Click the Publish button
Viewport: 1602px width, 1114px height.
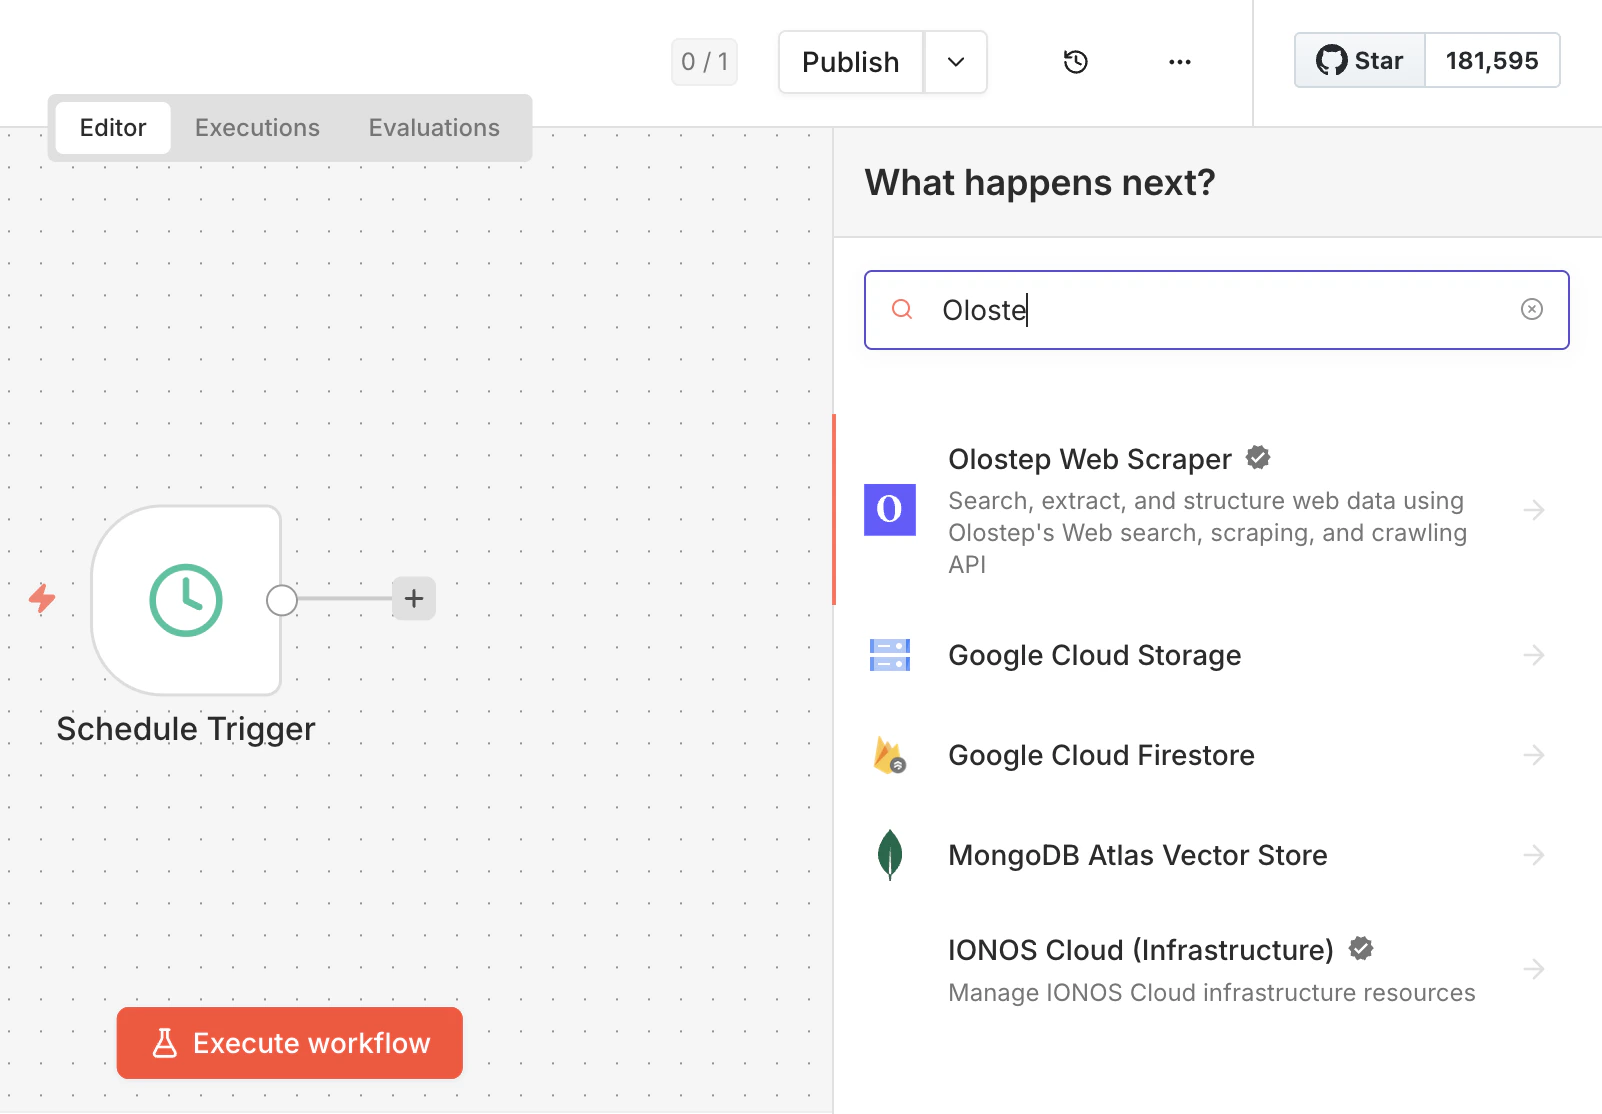(851, 62)
